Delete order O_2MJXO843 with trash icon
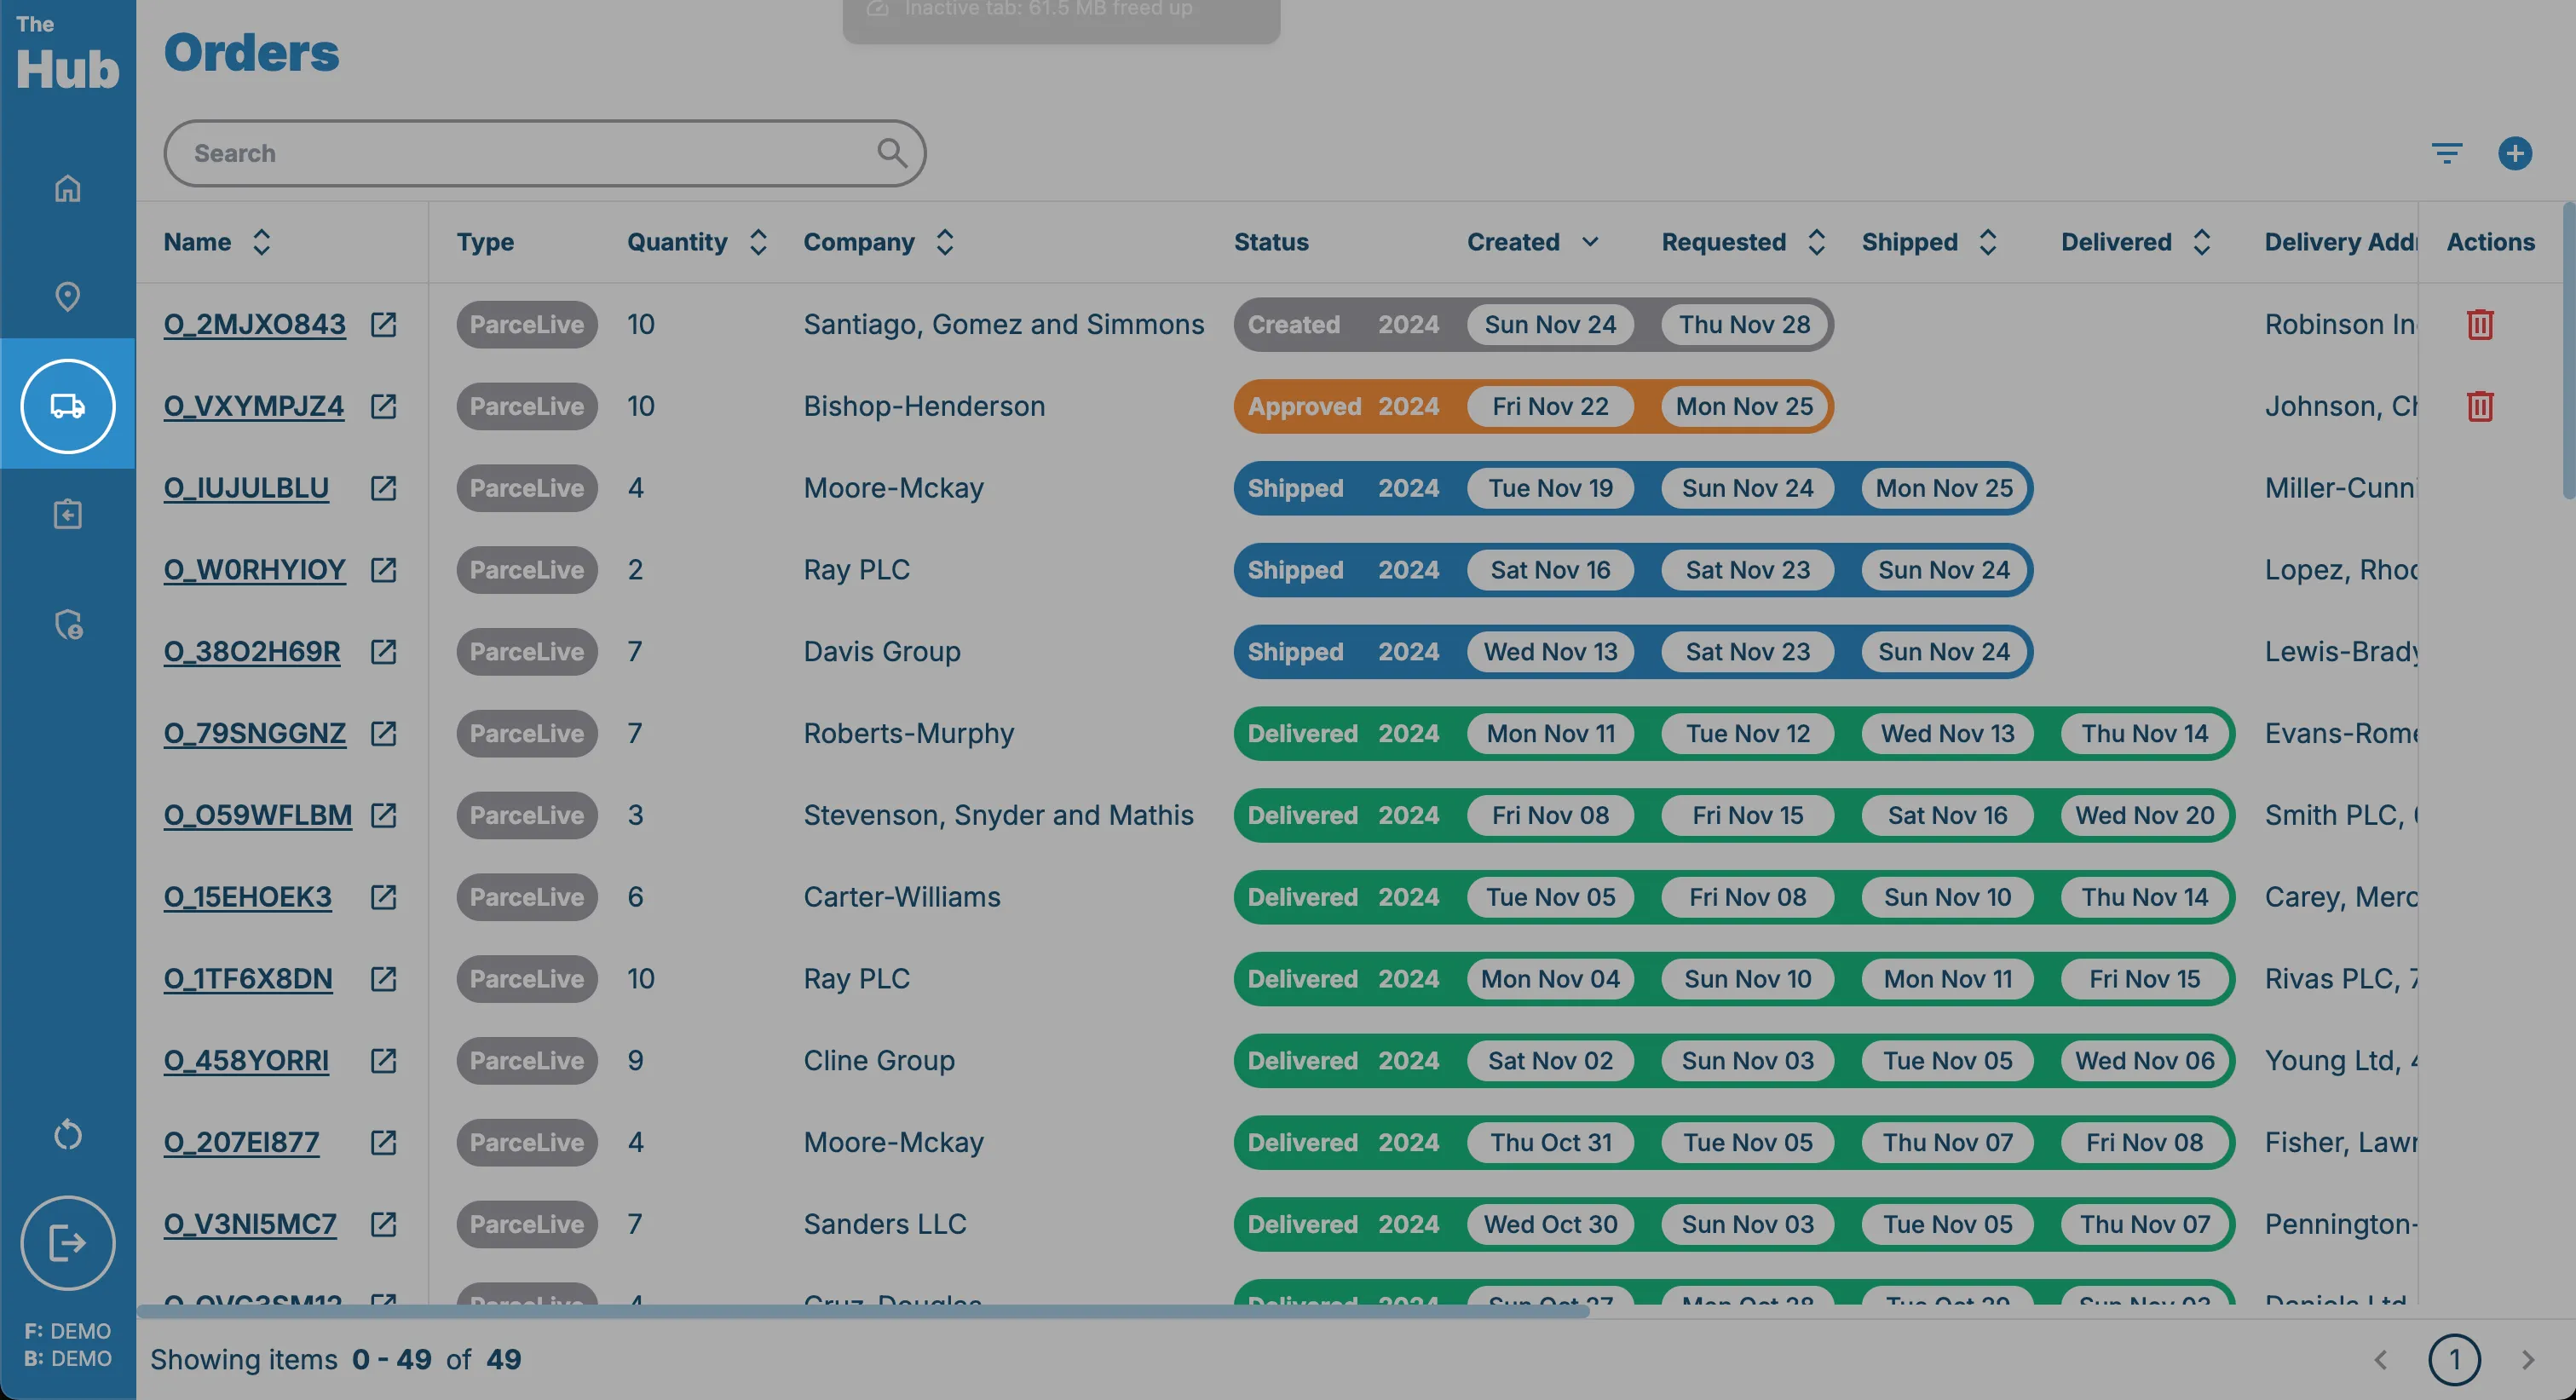Image resolution: width=2576 pixels, height=1400 pixels. click(x=2480, y=324)
